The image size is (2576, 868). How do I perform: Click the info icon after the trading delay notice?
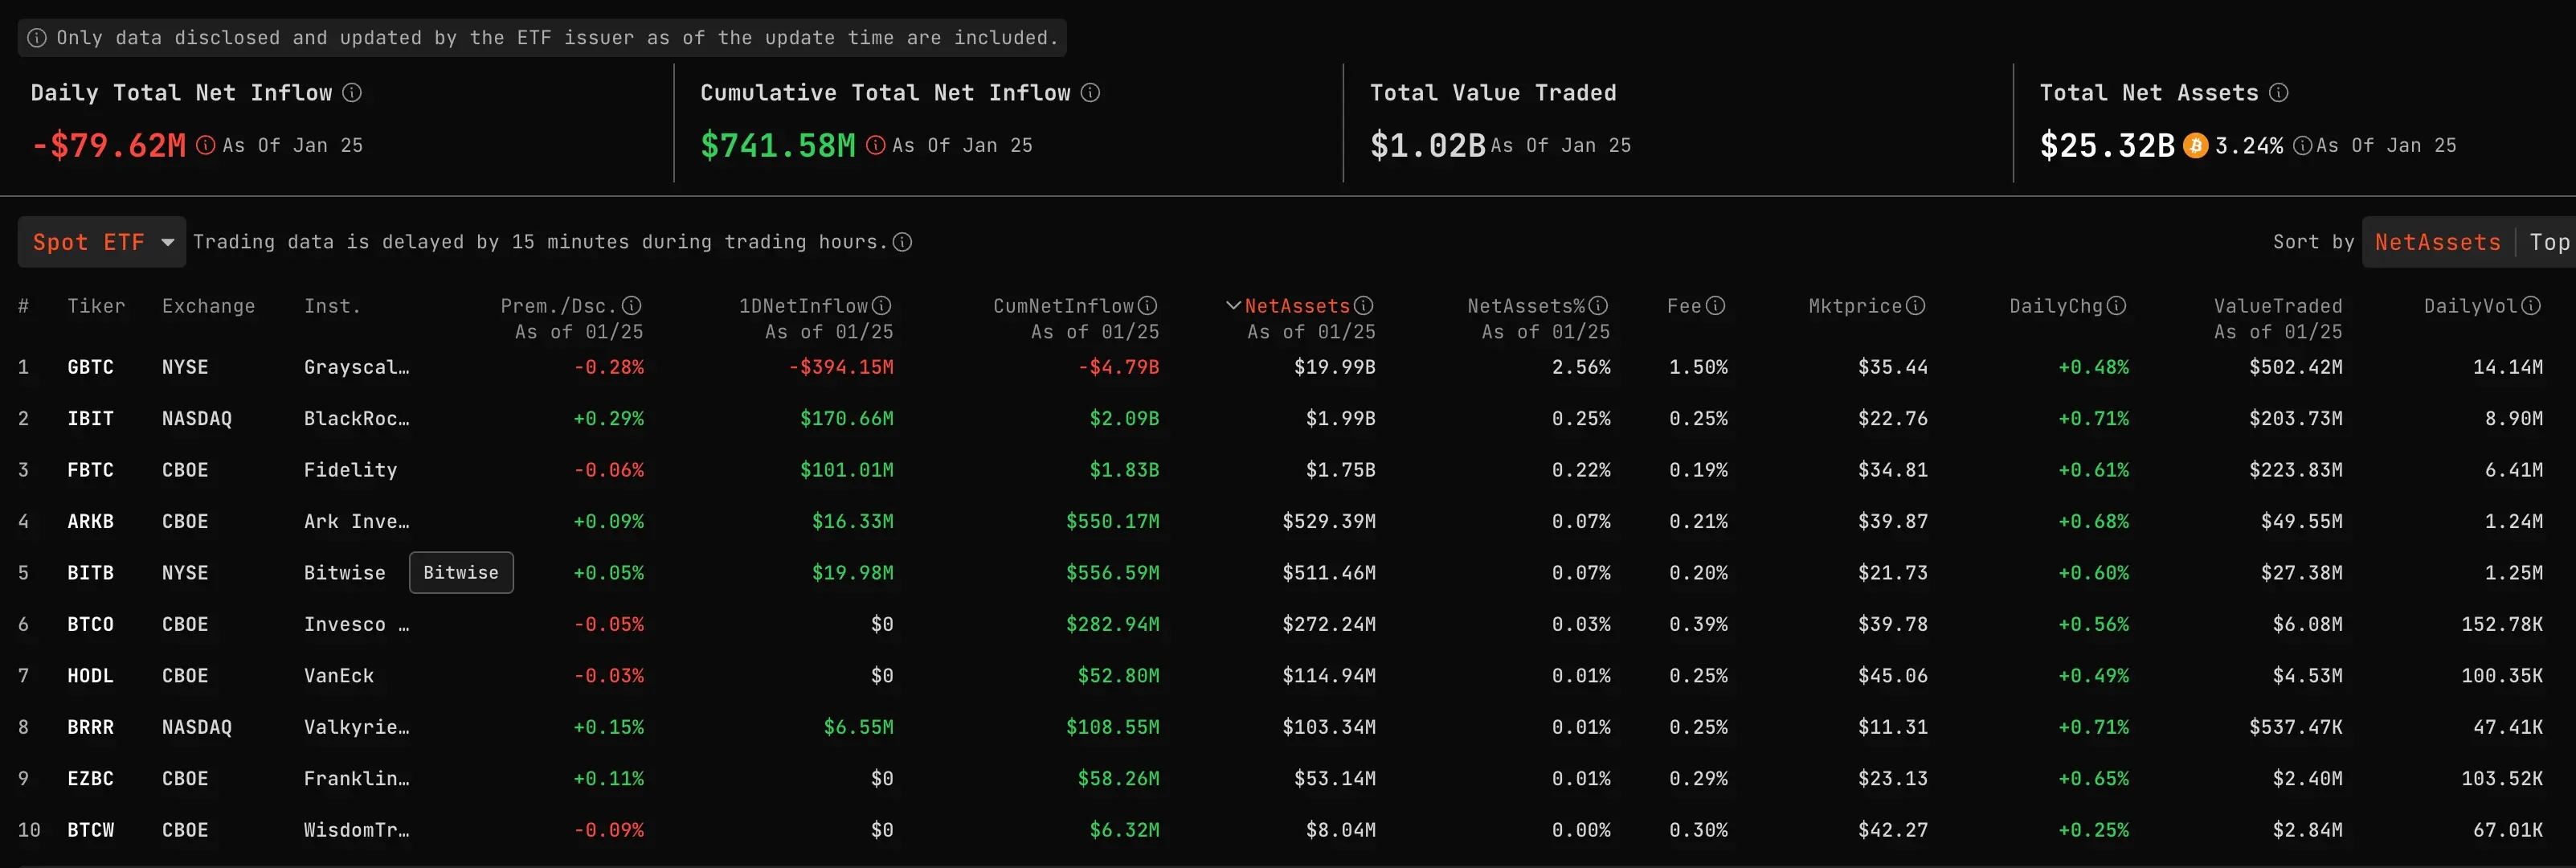click(904, 242)
